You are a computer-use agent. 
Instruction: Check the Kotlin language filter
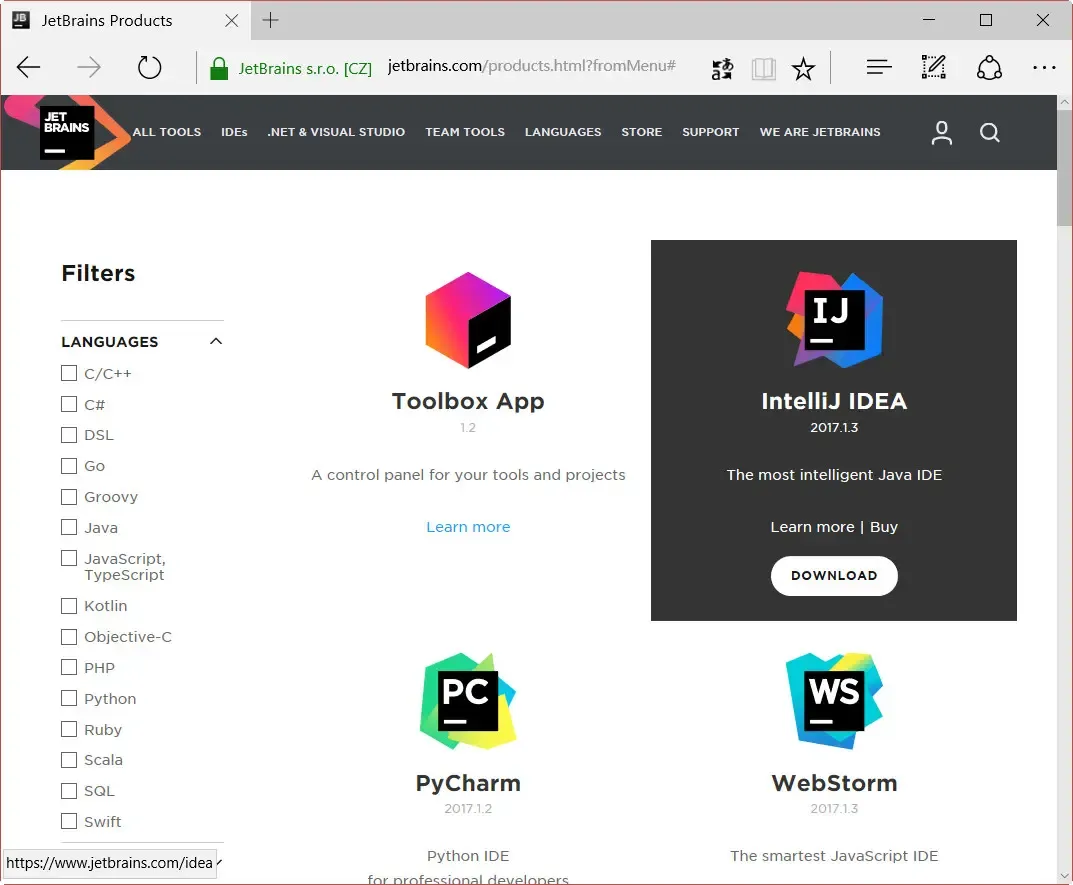coord(68,606)
